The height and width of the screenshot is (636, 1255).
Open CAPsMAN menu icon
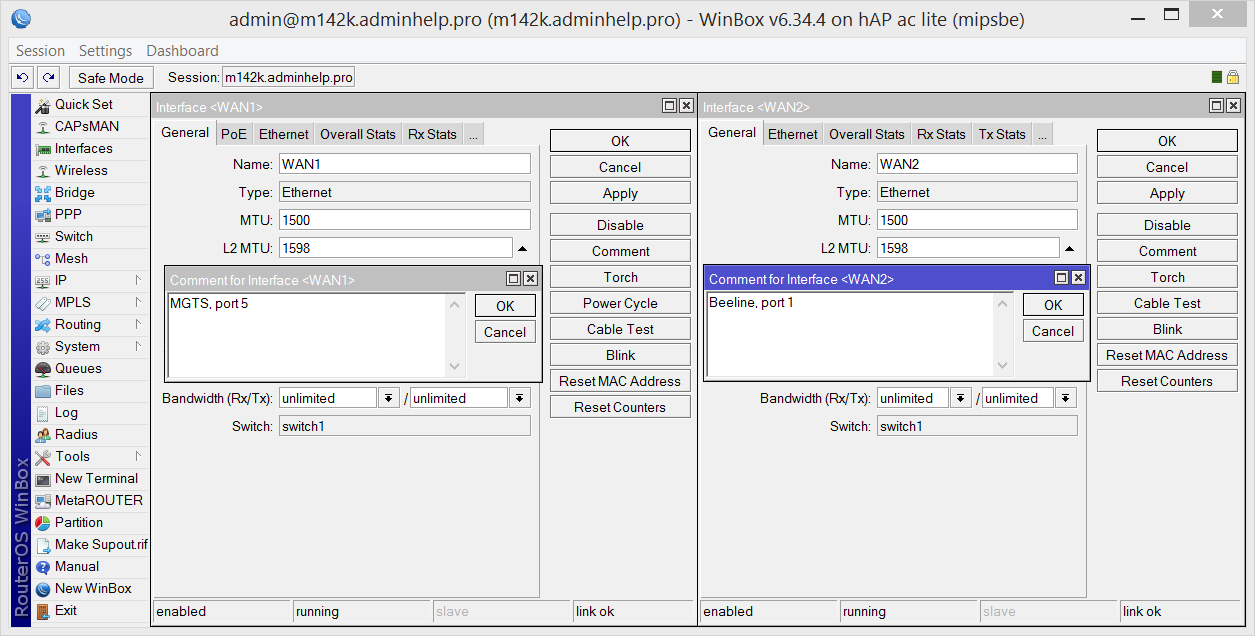[44, 126]
